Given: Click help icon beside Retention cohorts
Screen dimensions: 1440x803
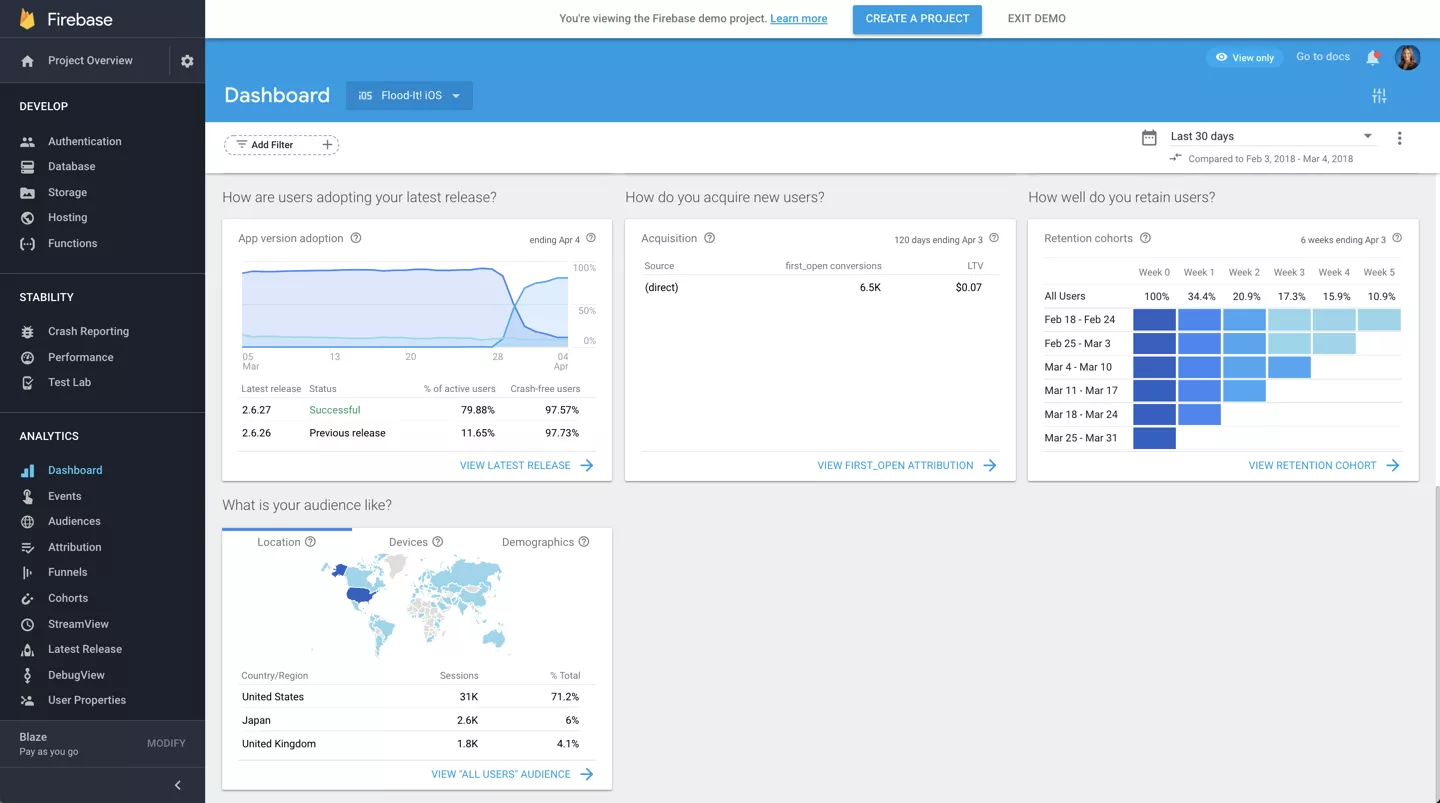Looking at the screenshot, I should 1145,238.
